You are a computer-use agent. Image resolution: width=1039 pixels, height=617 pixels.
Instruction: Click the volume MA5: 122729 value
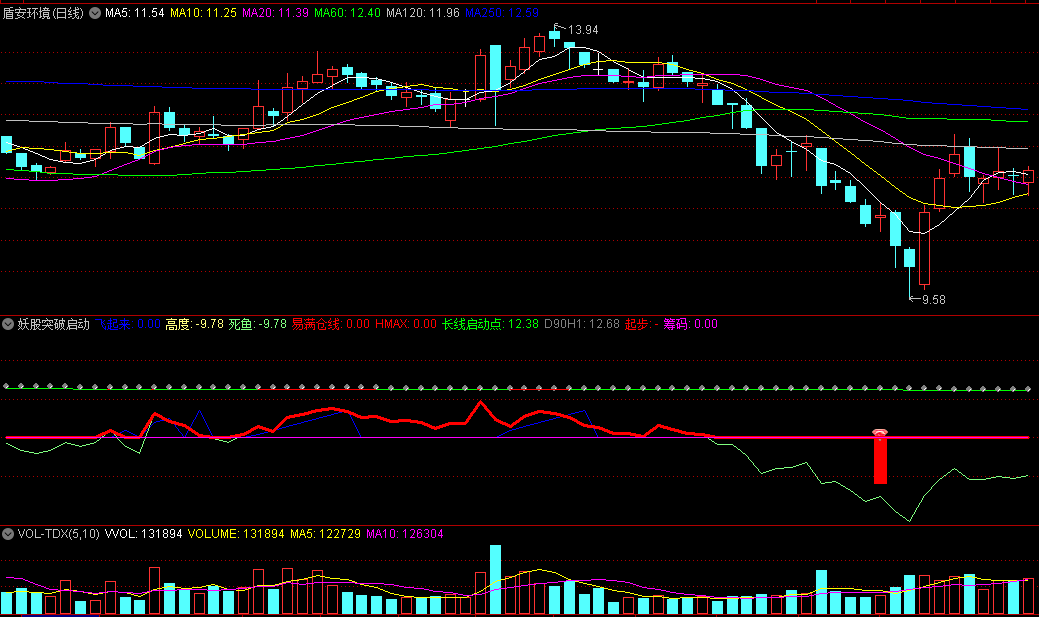click(325, 533)
